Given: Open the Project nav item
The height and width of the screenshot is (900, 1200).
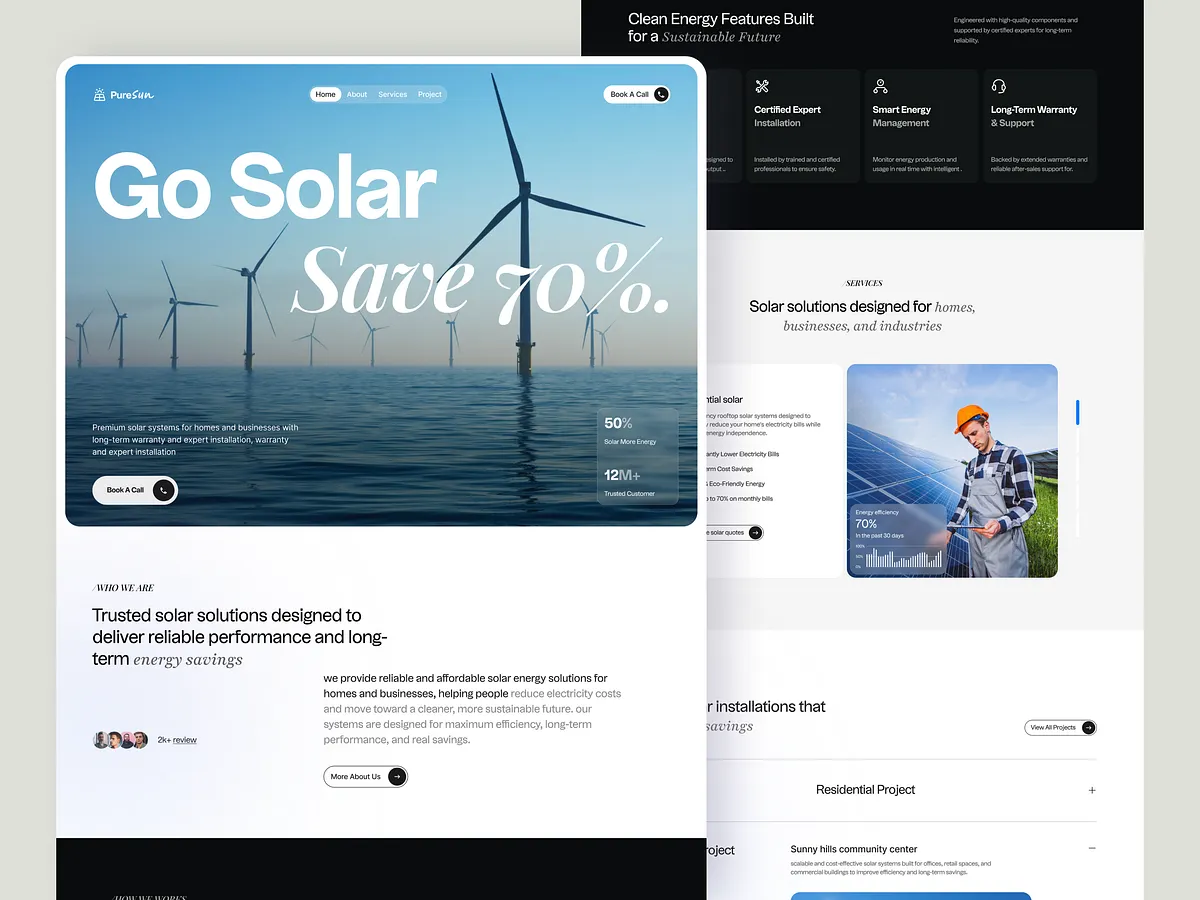Looking at the screenshot, I should [430, 94].
